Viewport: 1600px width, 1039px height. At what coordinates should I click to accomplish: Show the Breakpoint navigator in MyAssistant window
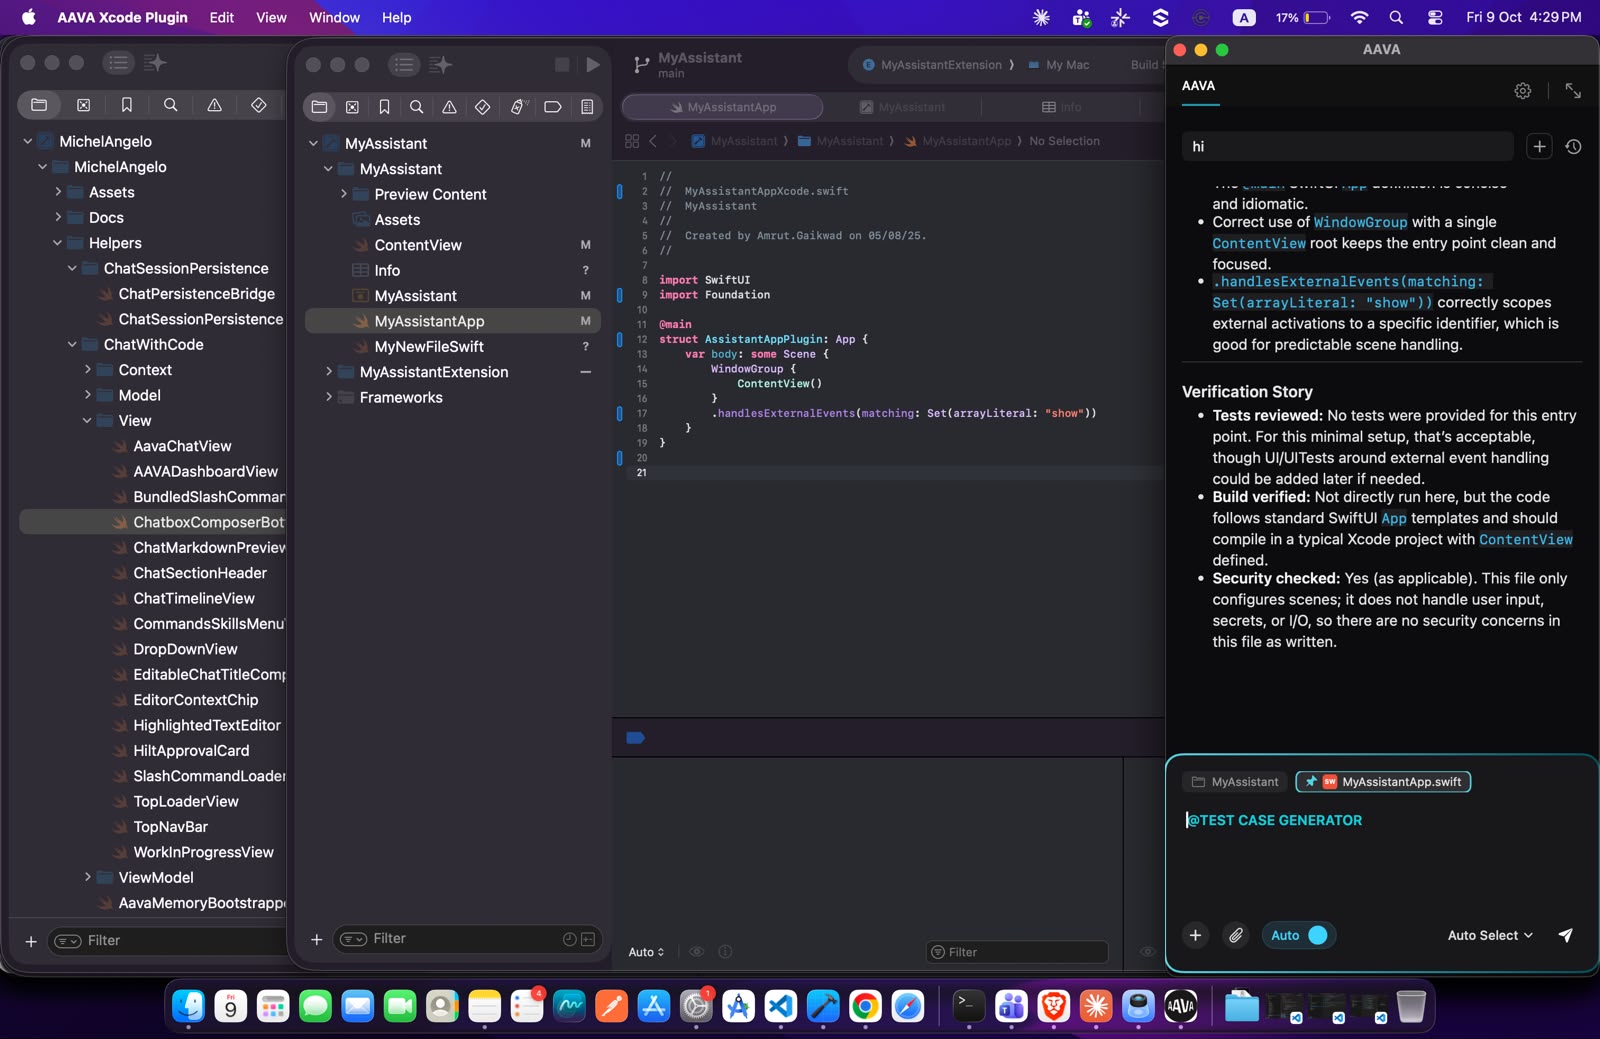tap(552, 107)
